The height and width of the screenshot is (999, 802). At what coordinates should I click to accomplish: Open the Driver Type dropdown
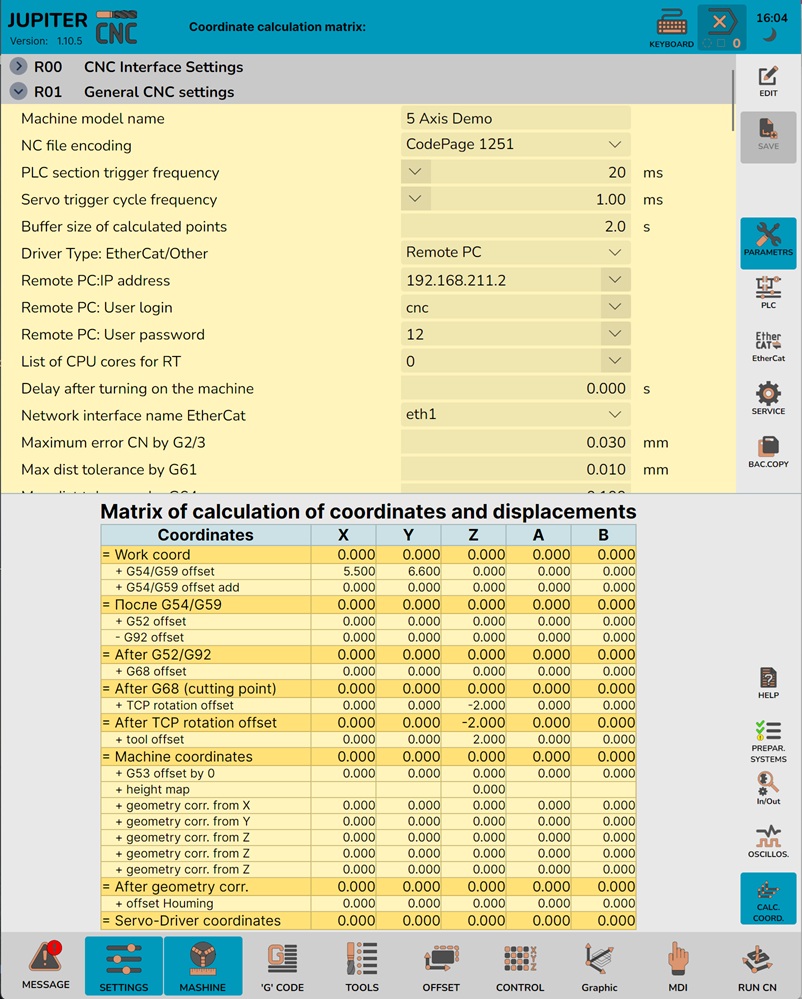(x=614, y=253)
